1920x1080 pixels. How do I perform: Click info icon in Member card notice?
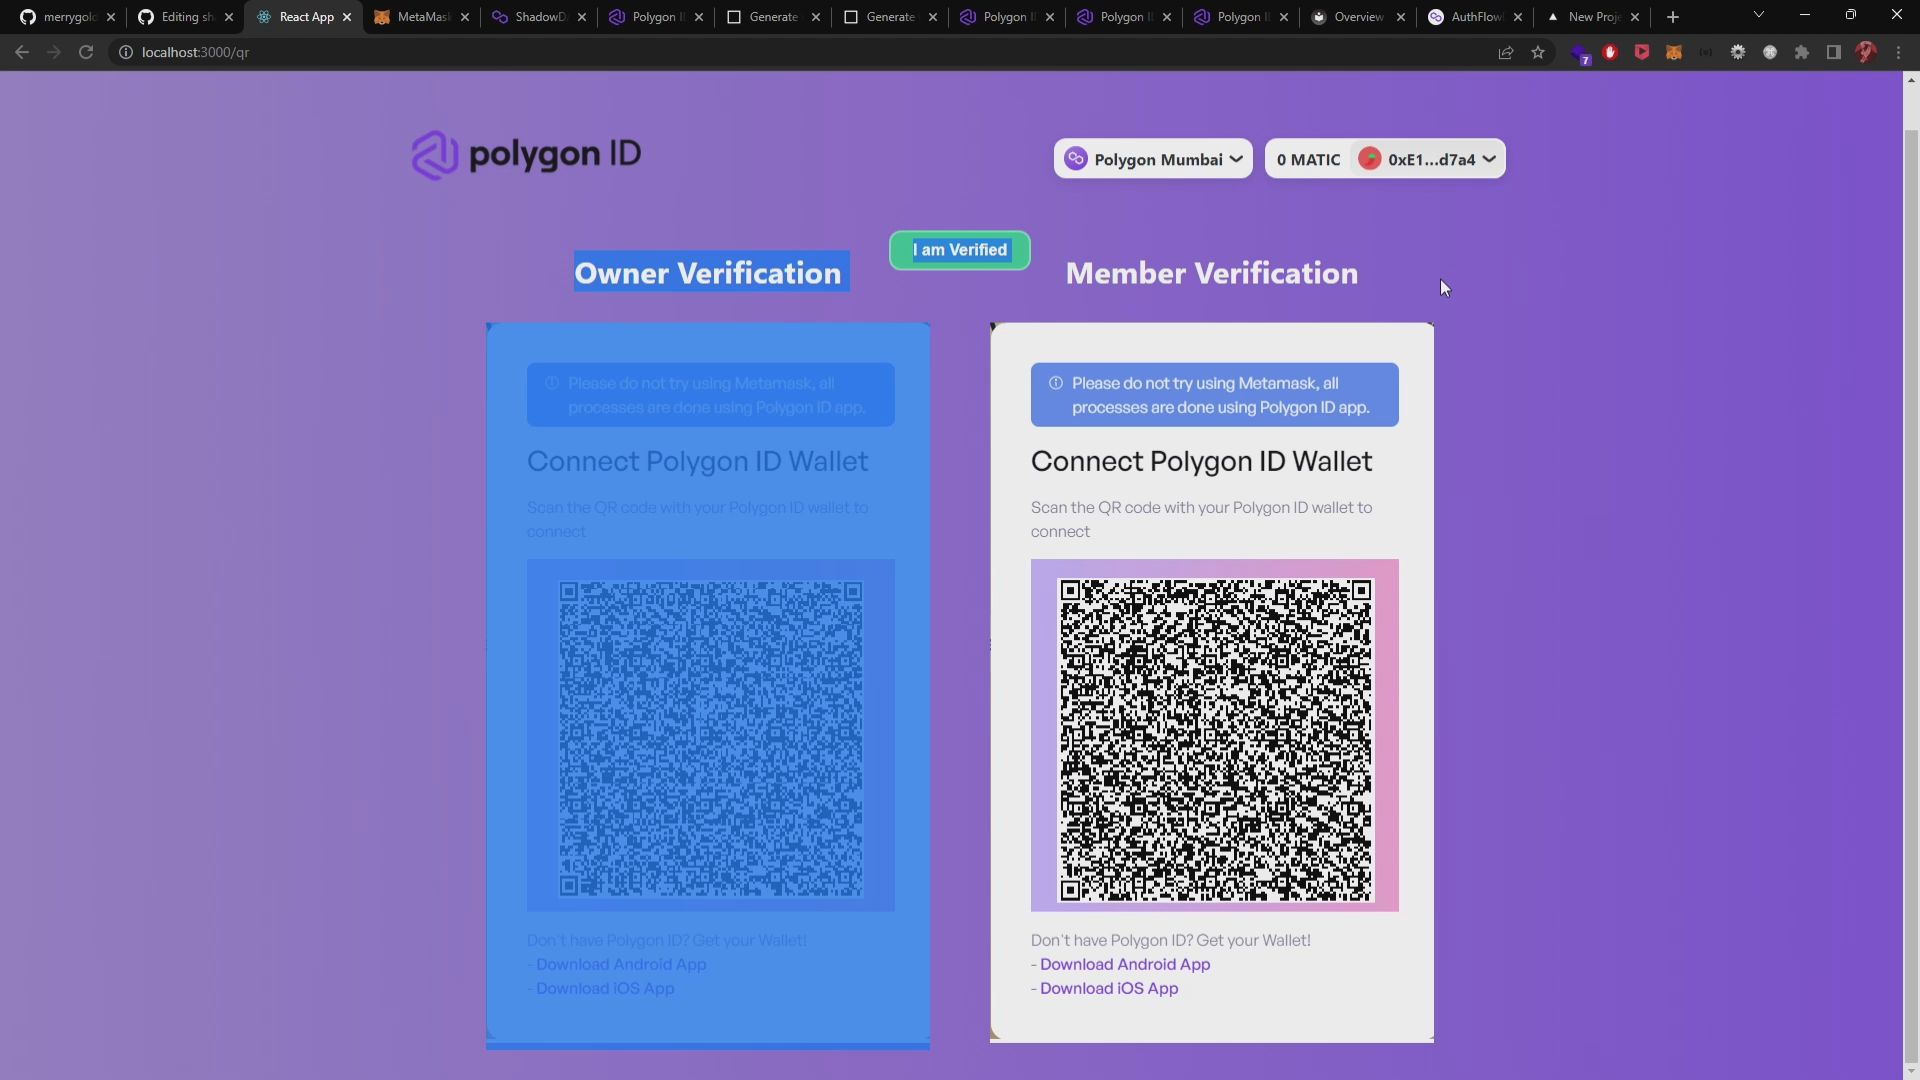coord(1055,383)
